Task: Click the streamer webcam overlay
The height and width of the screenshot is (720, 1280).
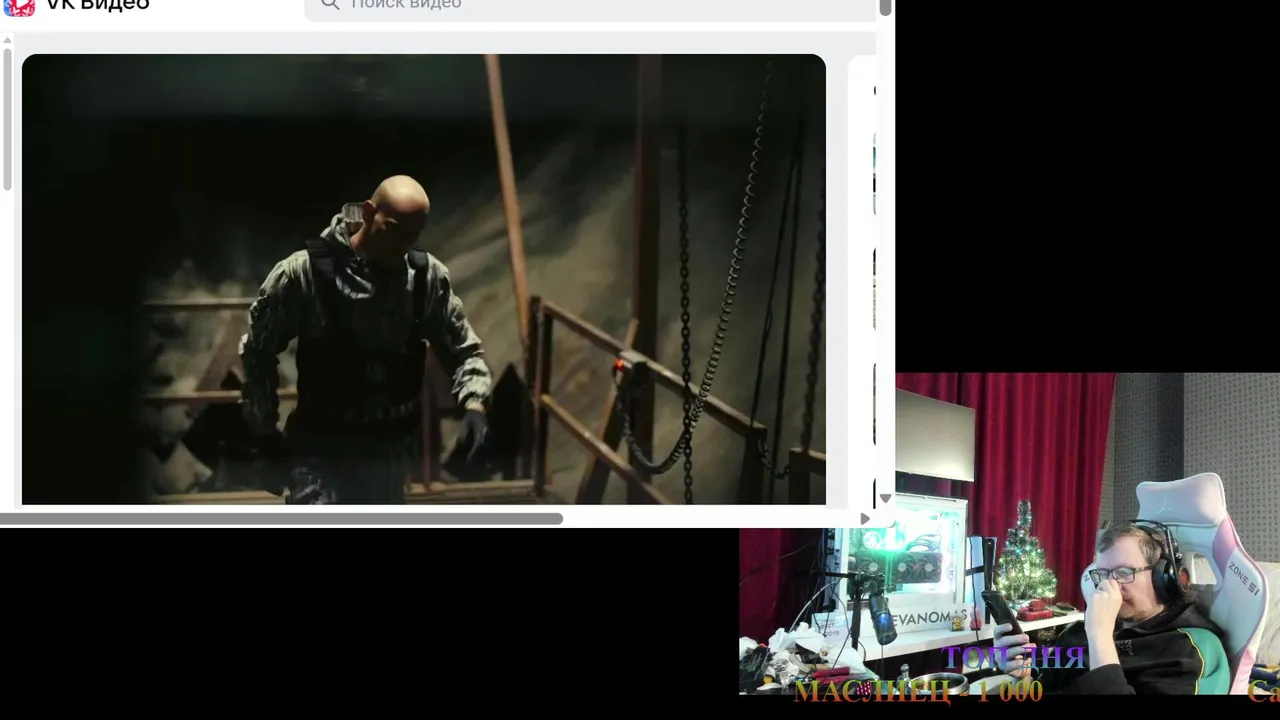Action: [x=1009, y=534]
